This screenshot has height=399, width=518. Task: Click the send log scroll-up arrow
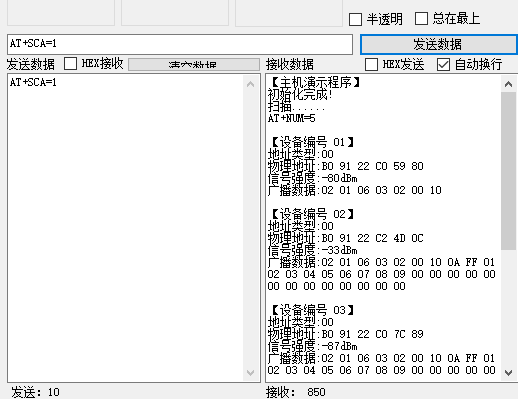pos(250,84)
